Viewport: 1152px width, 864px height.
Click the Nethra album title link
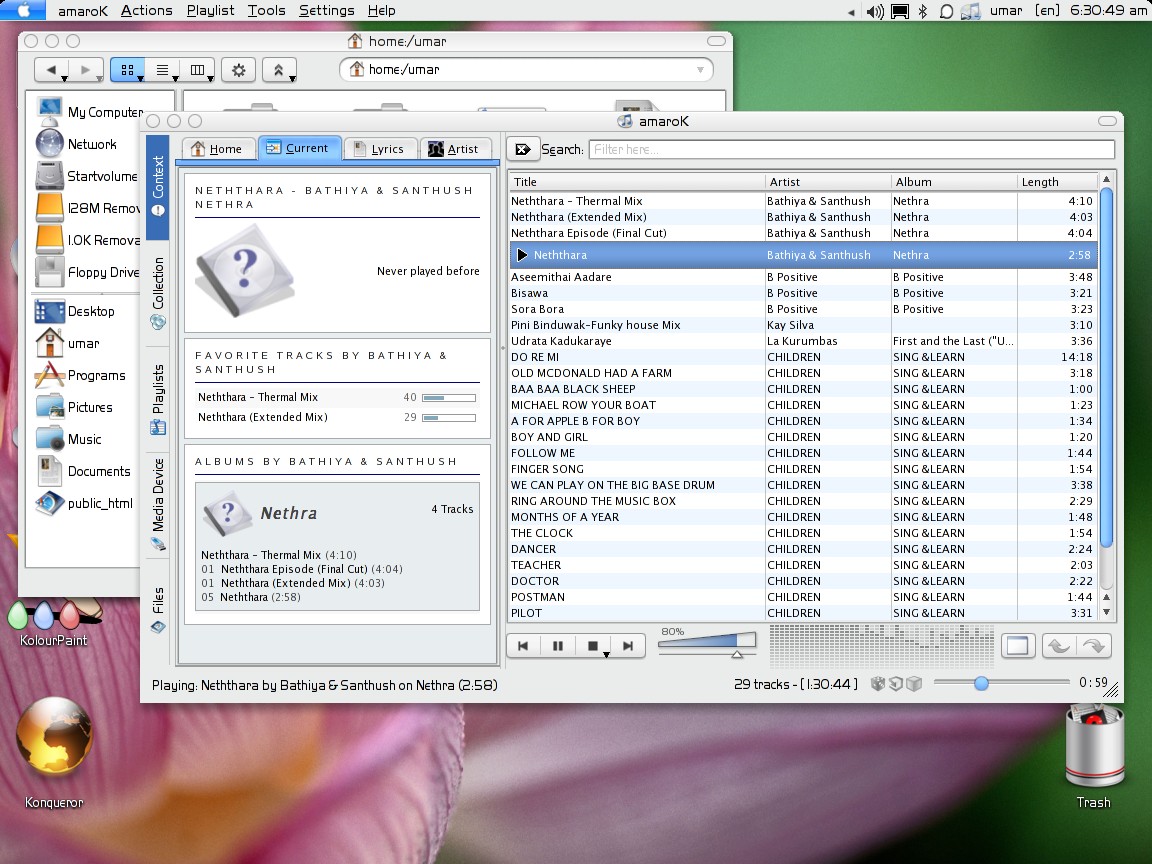click(289, 513)
